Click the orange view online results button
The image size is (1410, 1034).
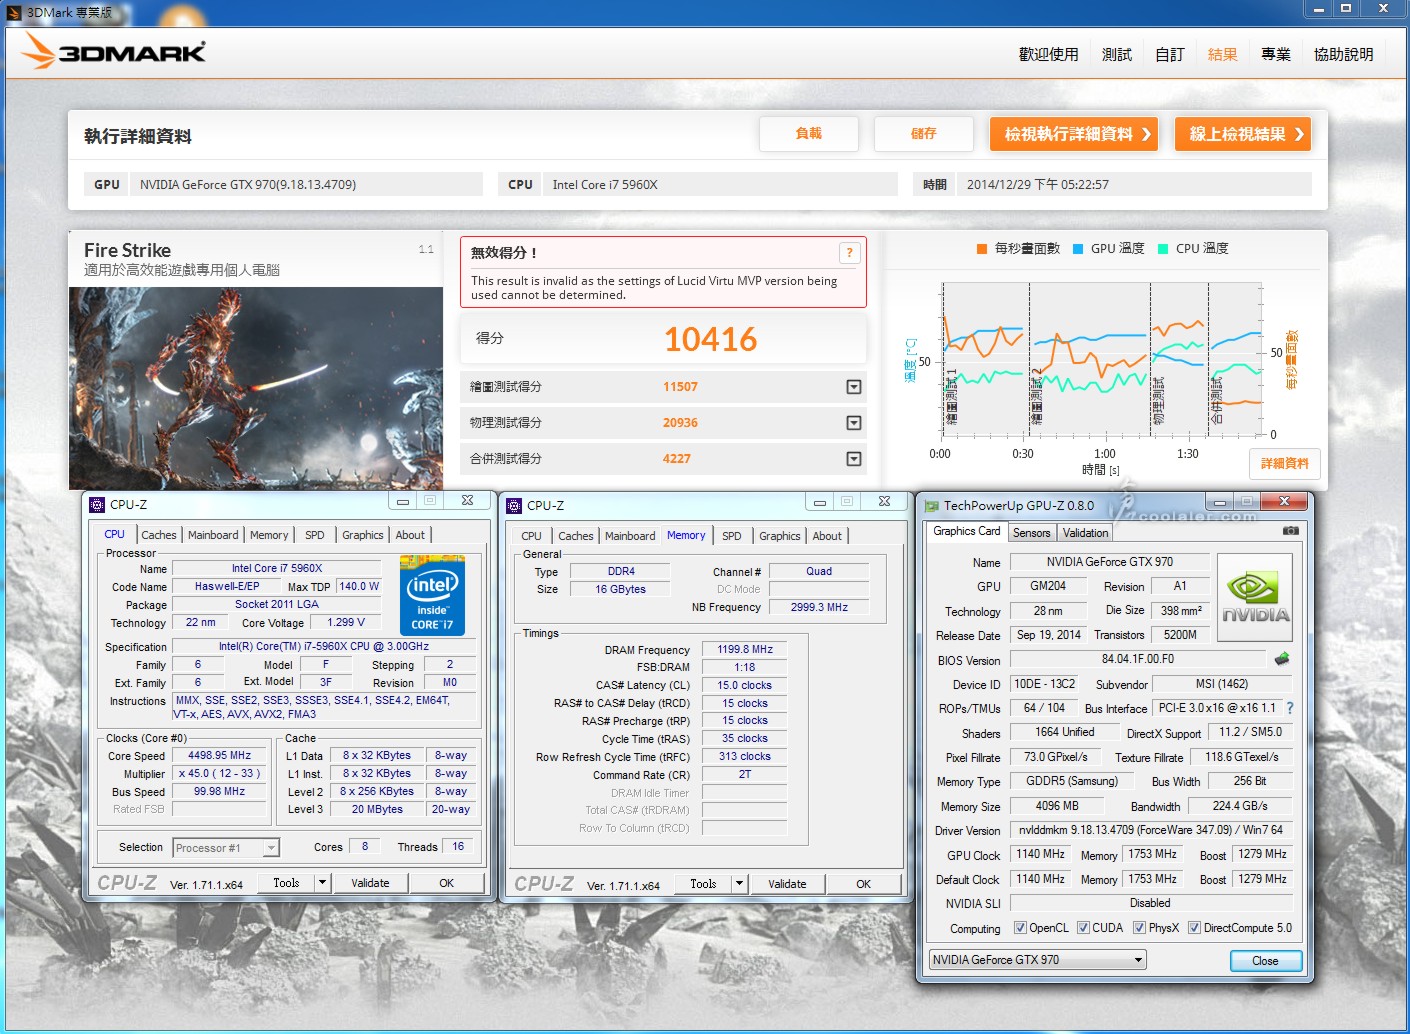tap(1243, 134)
